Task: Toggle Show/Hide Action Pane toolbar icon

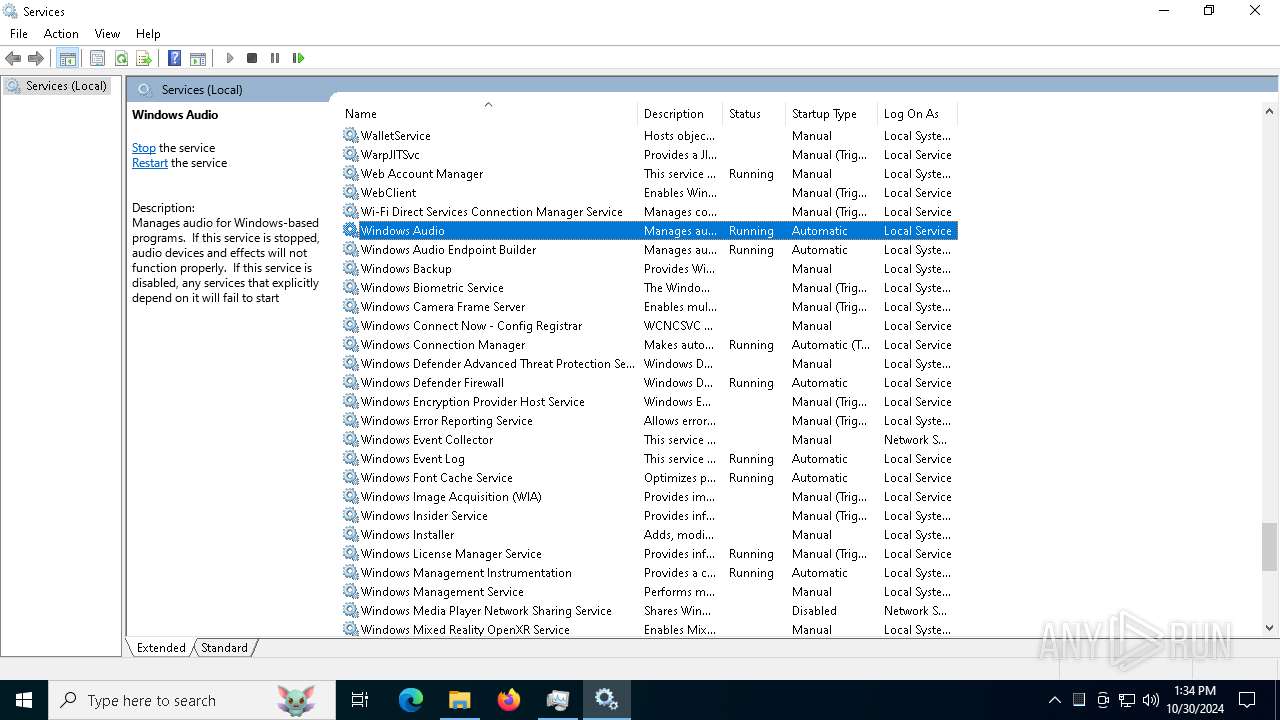Action: pyautogui.click(x=198, y=58)
